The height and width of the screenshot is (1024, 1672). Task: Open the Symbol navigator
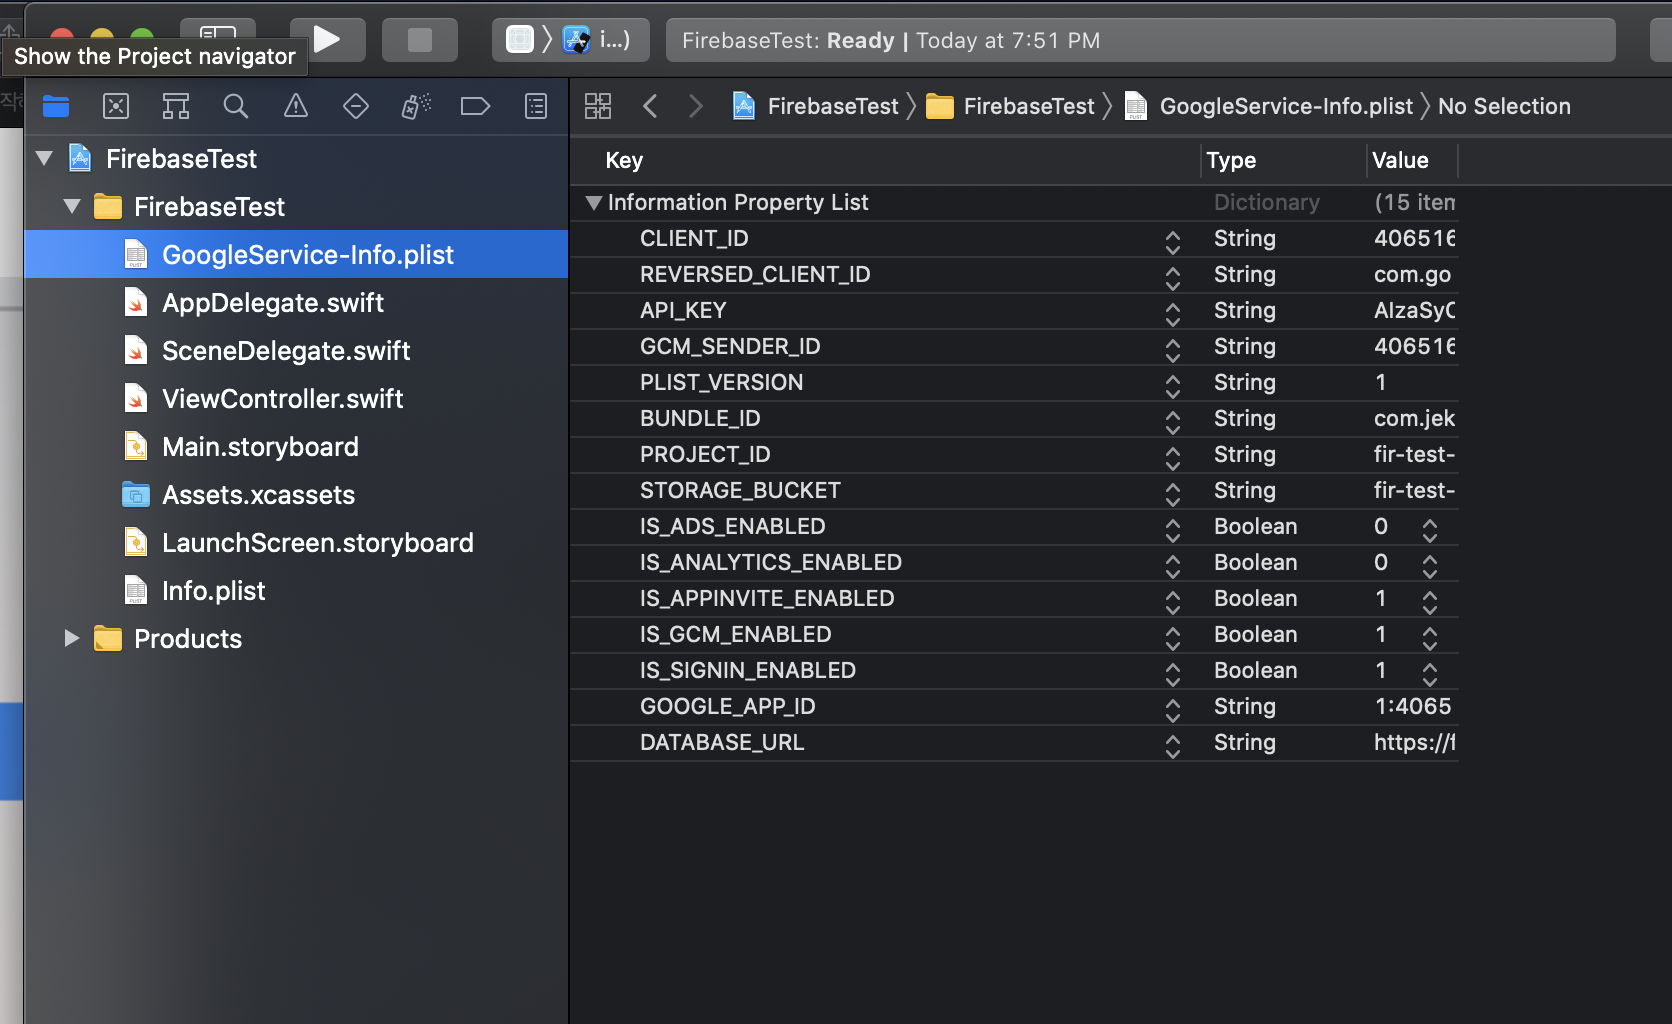pos(176,106)
